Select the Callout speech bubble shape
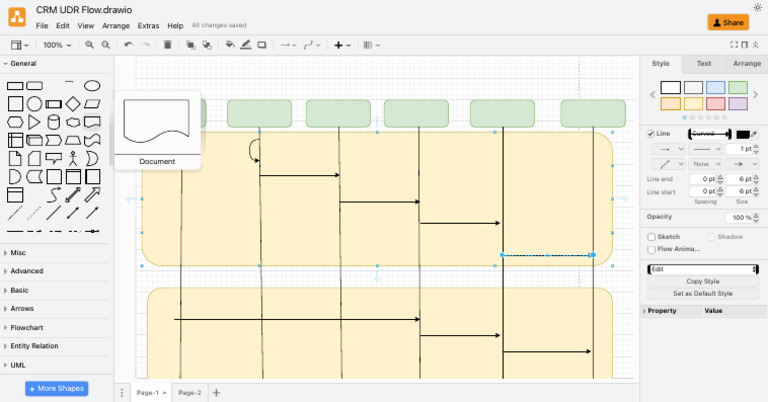This screenshot has width=768, height=402. pyautogui.click(x=53, y=158)
